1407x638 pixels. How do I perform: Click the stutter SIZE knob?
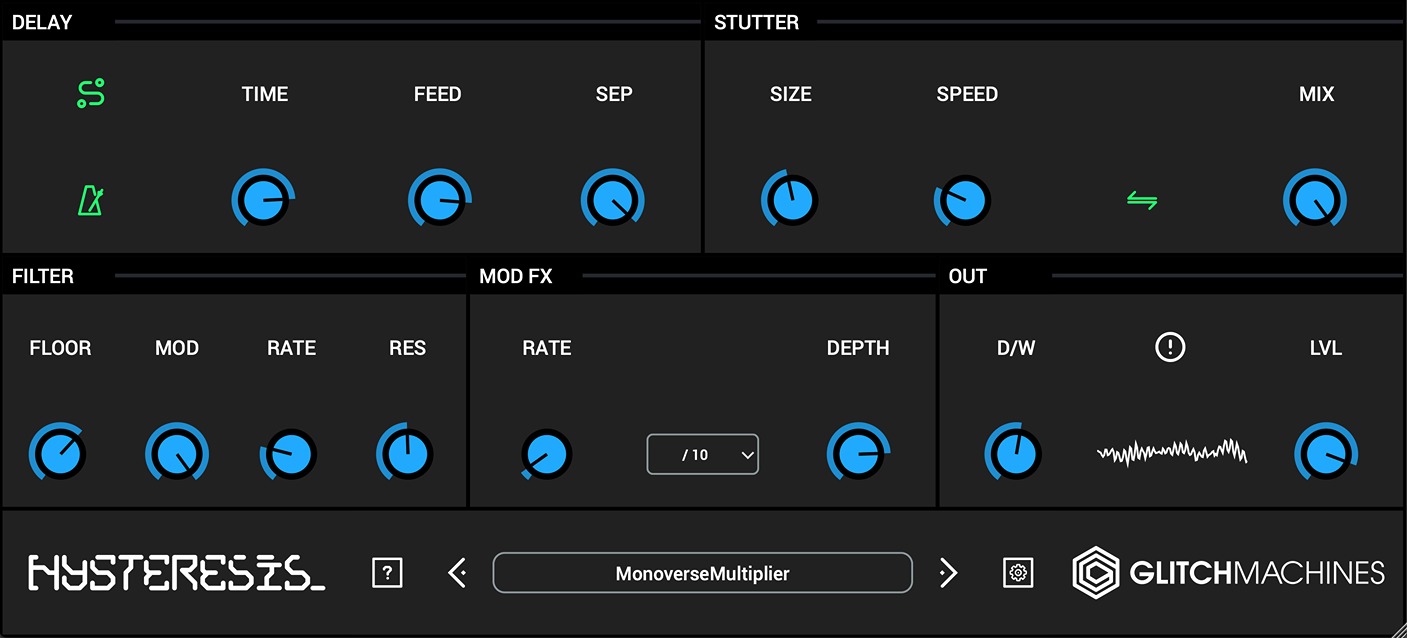(790, 200)
